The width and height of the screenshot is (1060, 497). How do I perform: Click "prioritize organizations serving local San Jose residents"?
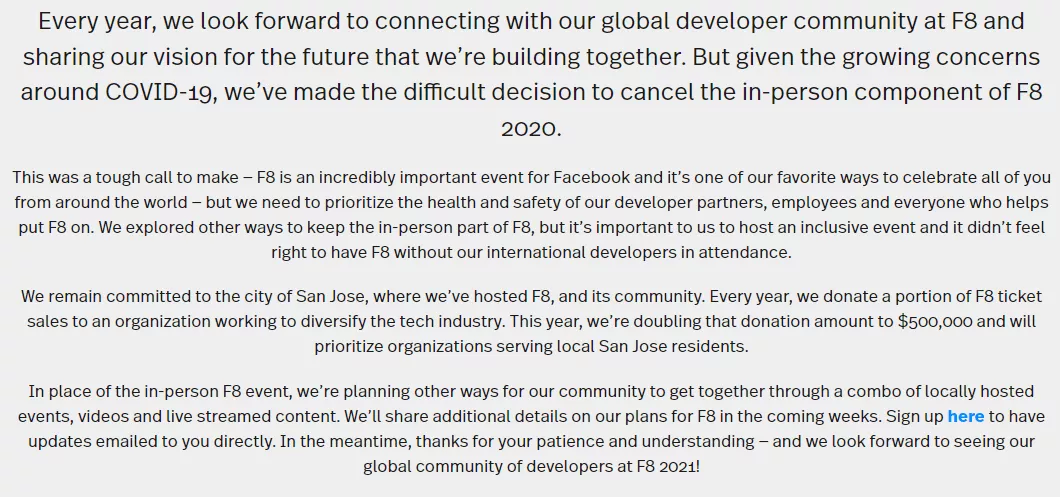point(529,347)
